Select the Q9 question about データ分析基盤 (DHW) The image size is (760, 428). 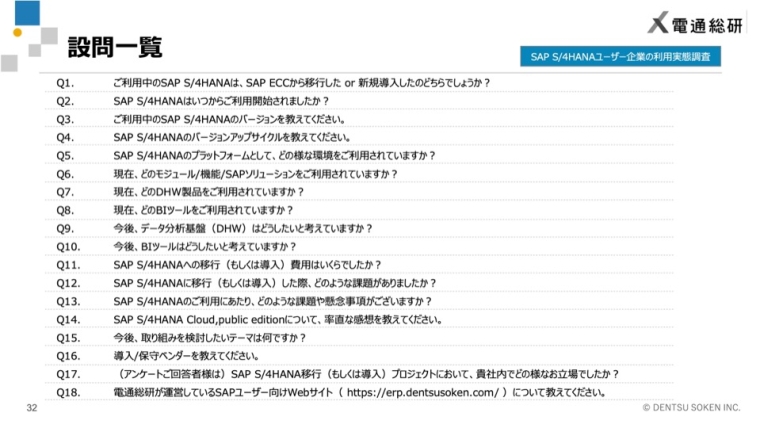click(243, 228)
